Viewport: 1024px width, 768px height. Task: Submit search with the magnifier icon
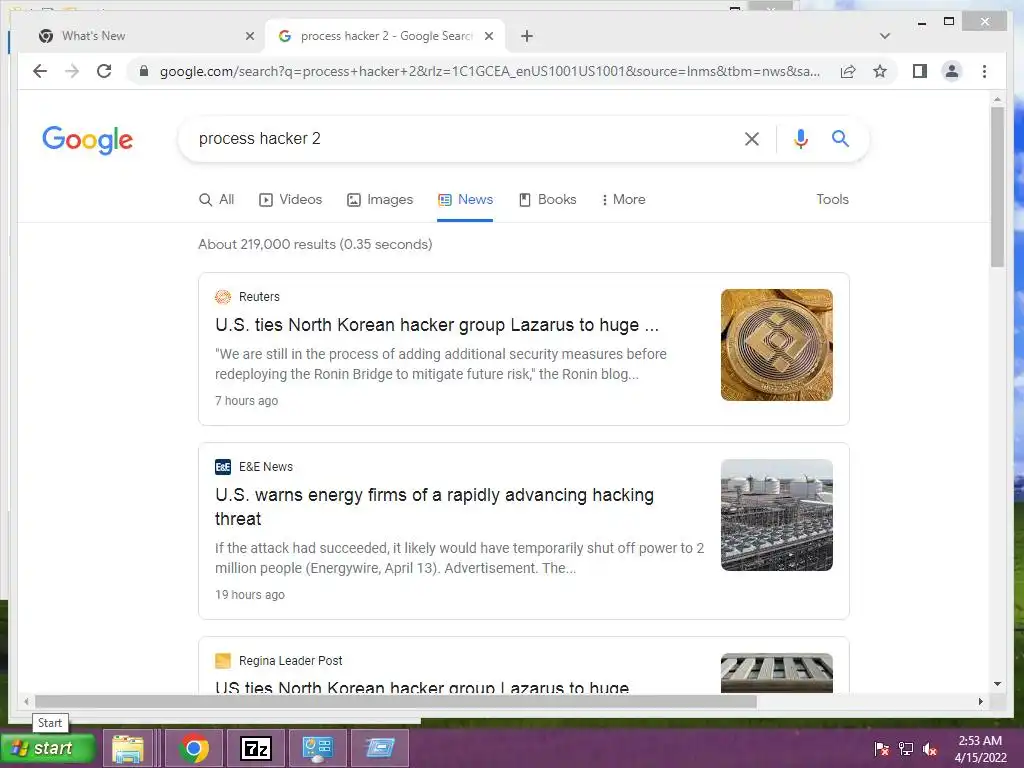pos(840,138)
